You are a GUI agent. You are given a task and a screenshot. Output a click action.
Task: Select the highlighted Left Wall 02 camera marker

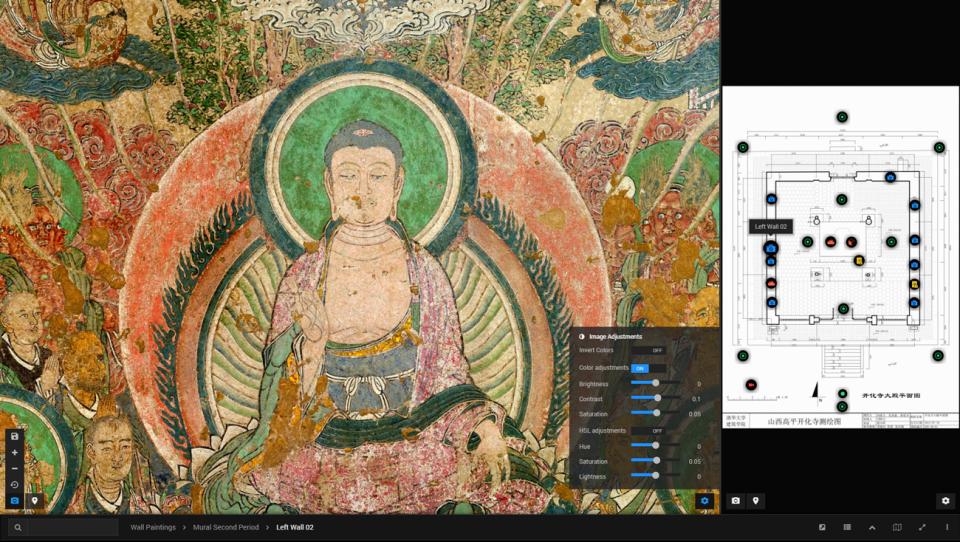click(771, 248)
